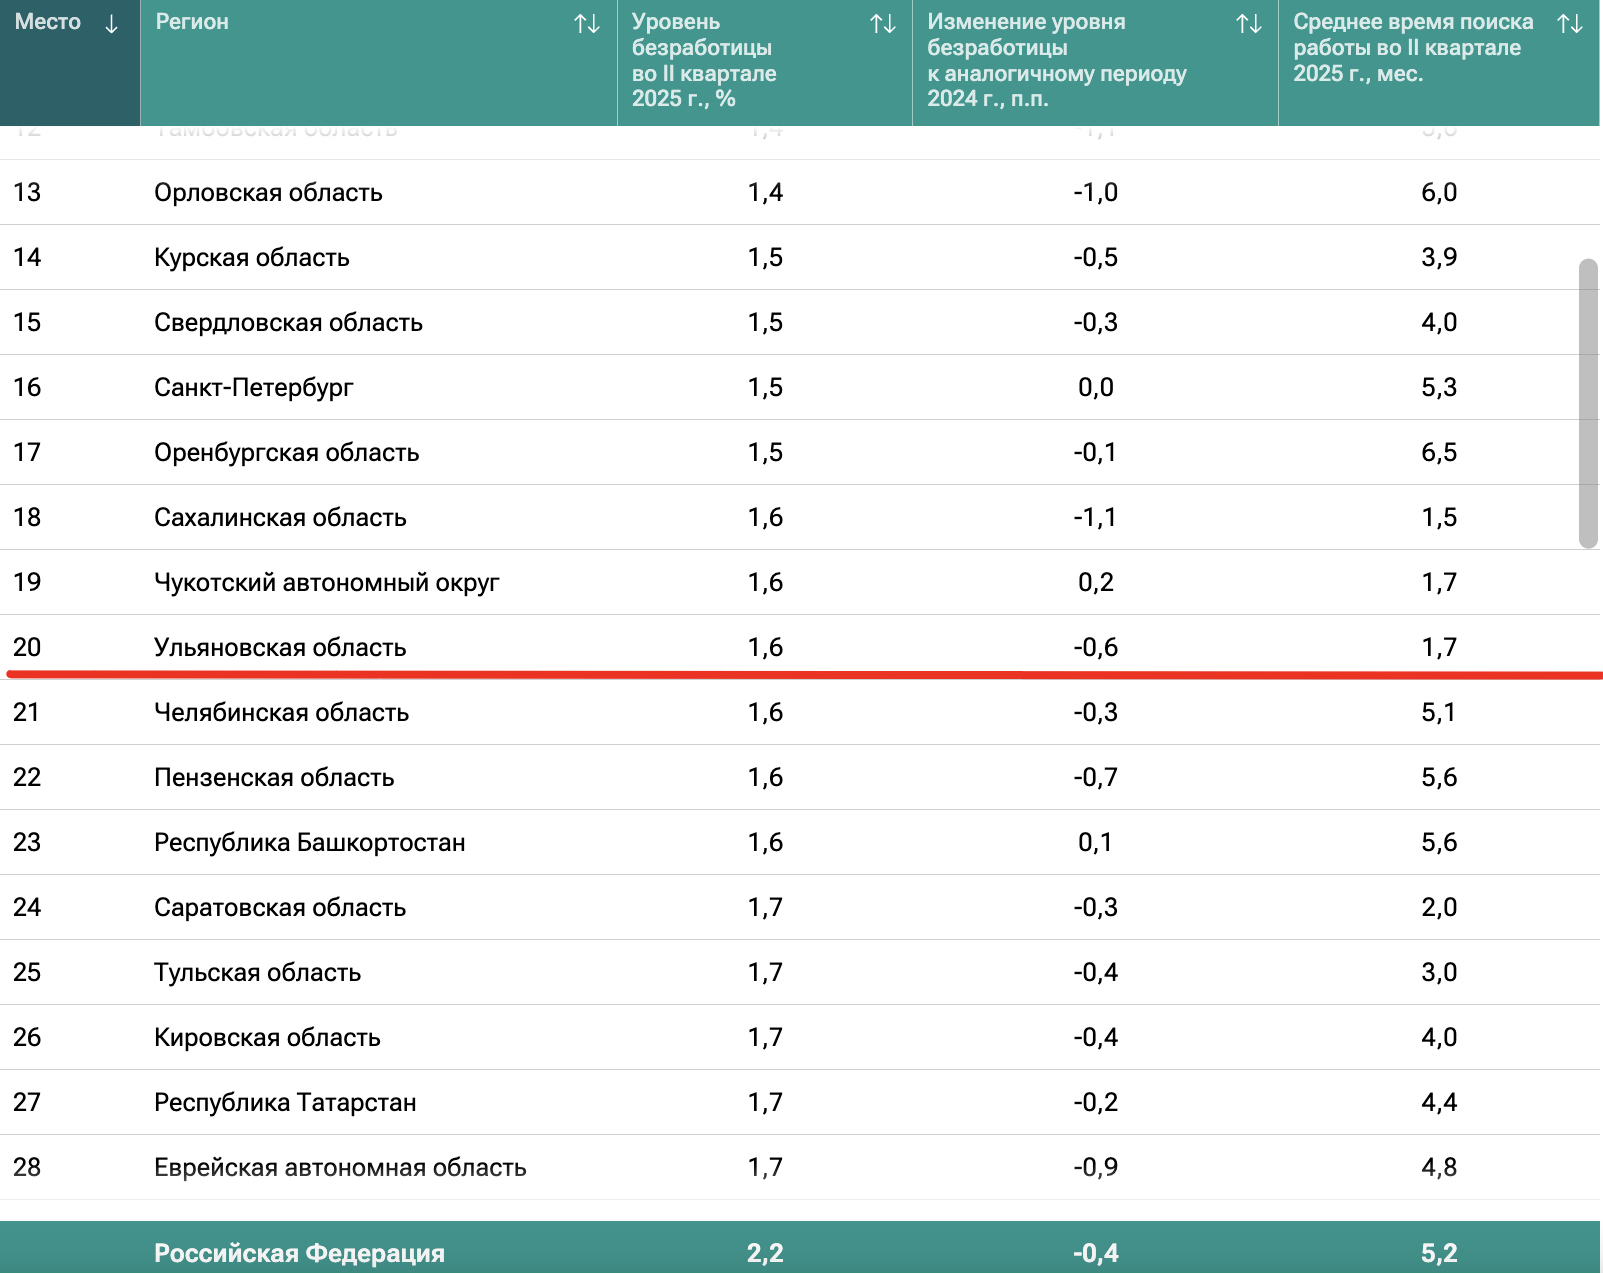1603x1274 pixels.
Task: Click Свердловская область unemployment level 1,5
Action: click(765, 323)
